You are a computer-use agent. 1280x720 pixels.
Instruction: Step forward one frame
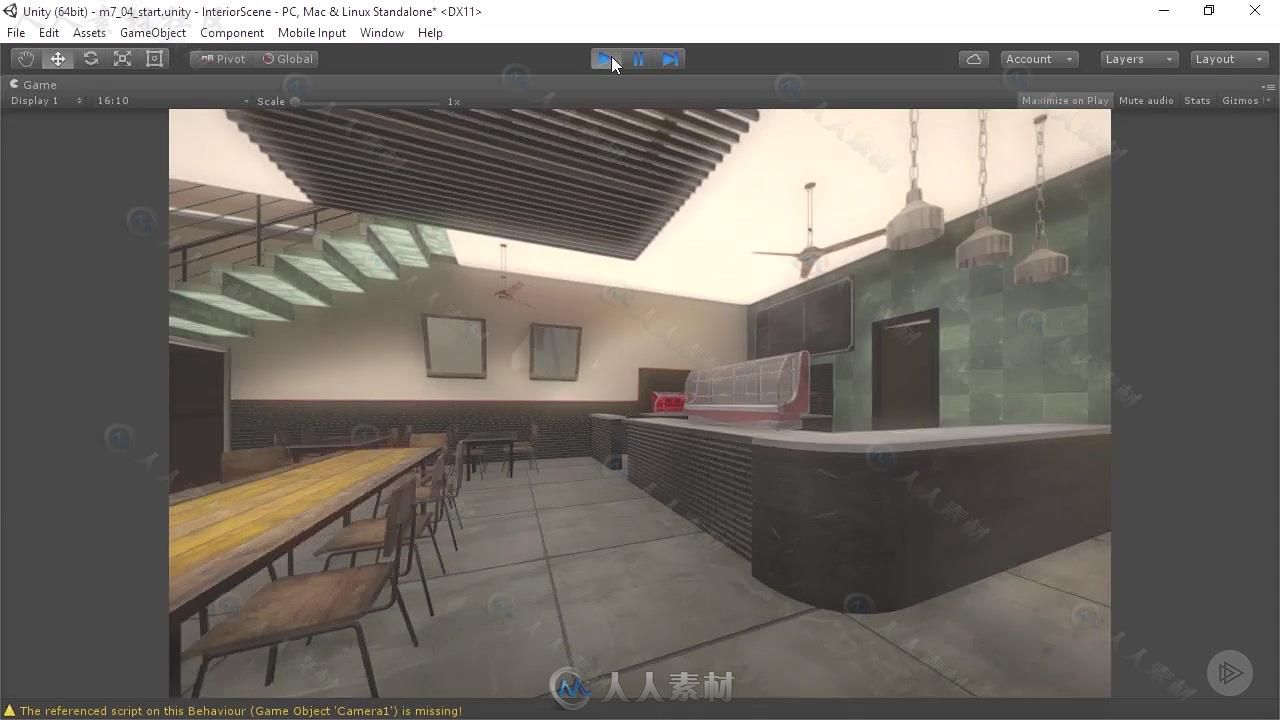click(x=670, y=59)
